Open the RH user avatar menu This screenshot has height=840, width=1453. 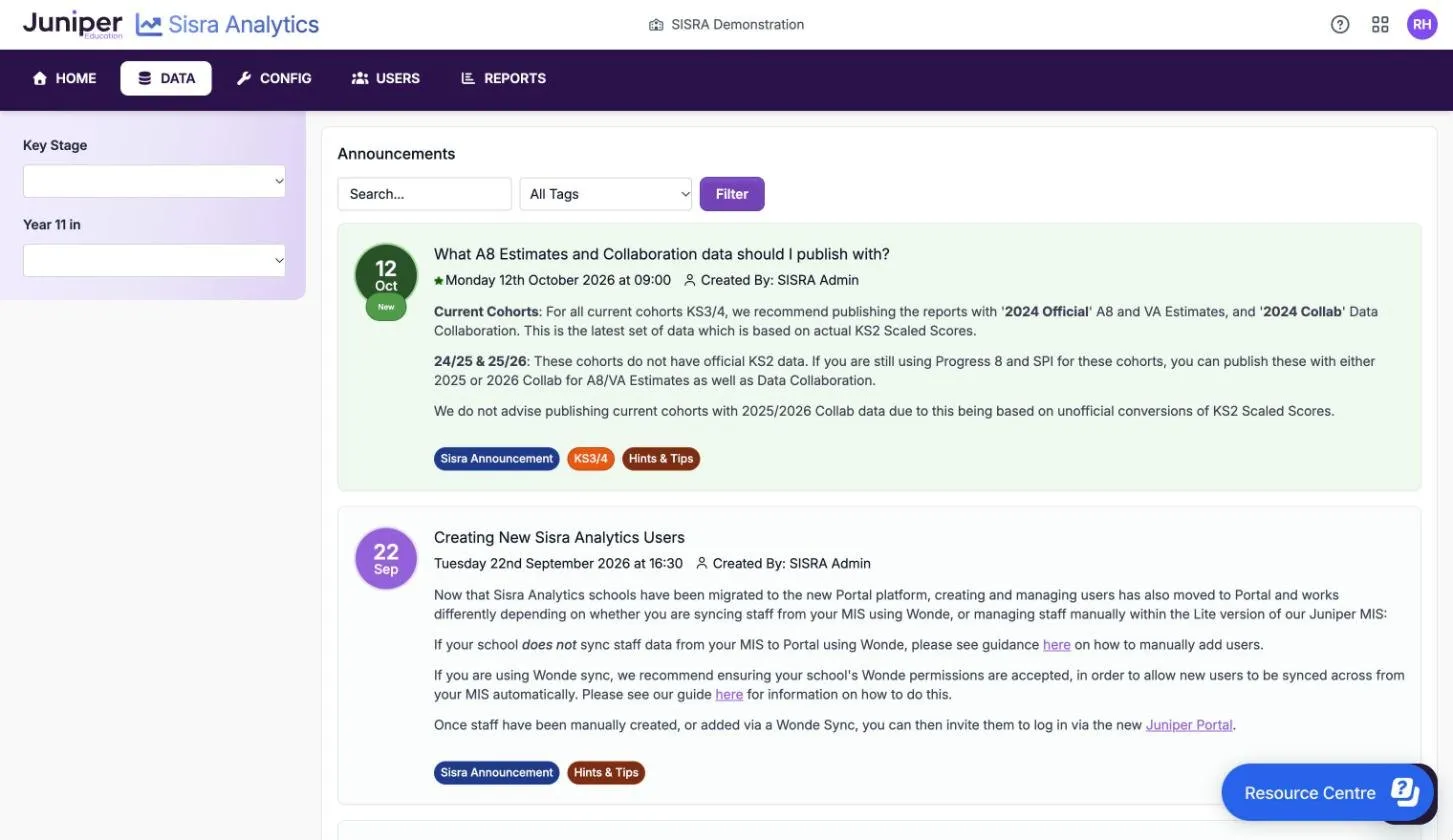coord(1422,25)
